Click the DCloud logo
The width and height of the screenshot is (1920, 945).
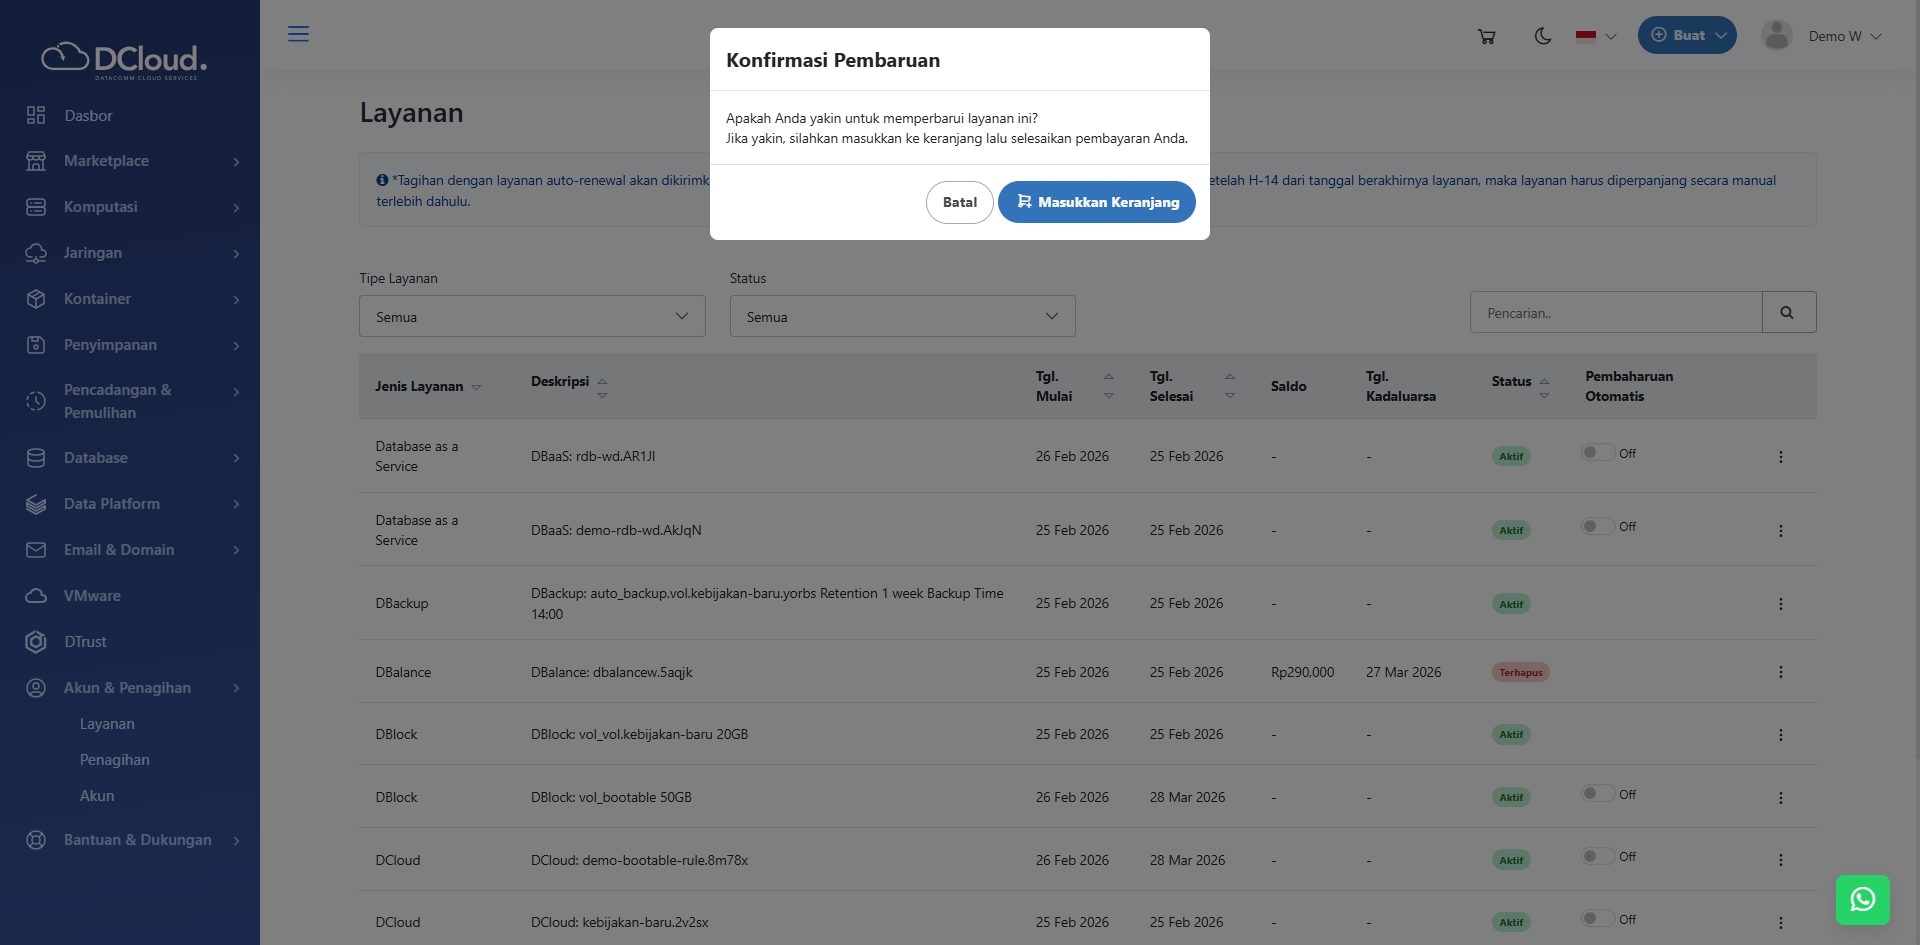[x=124, y=60]
